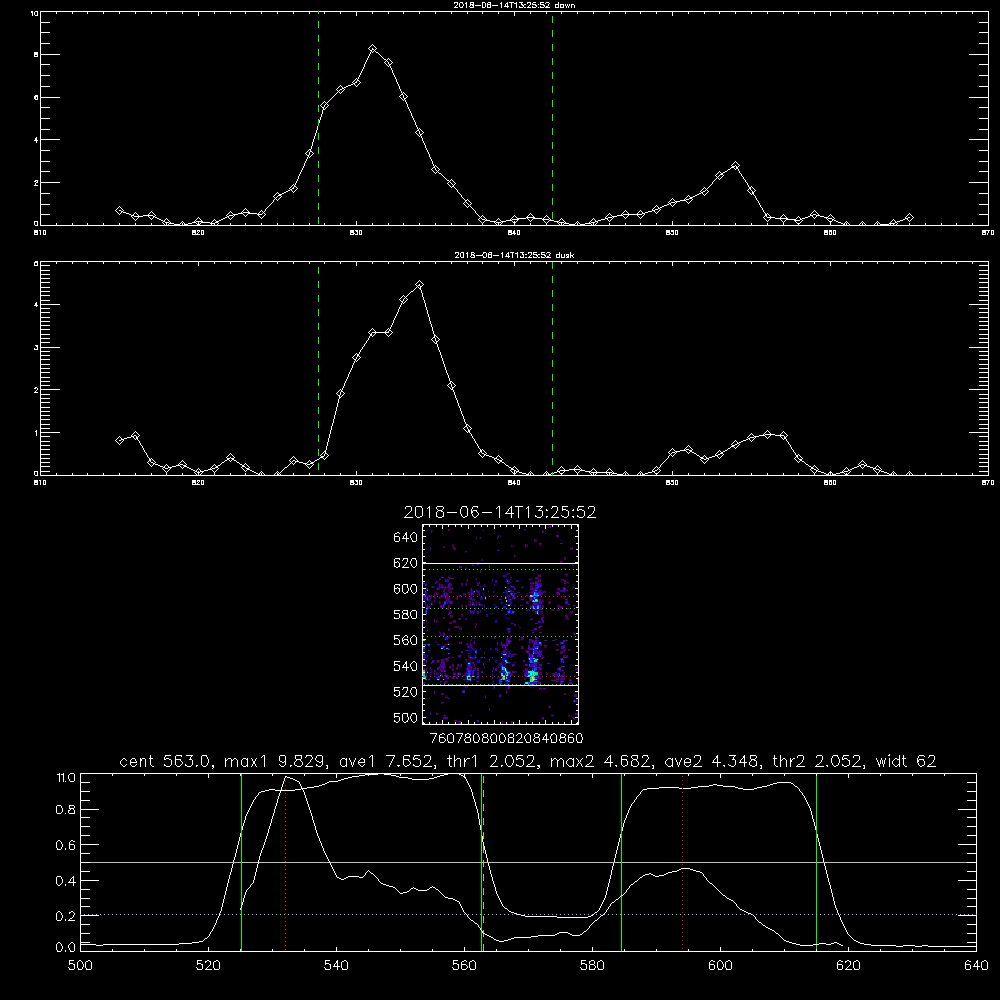
Task: Click the dotted horizontal 0.2 threshold line
Action: [x=528, y=915]
